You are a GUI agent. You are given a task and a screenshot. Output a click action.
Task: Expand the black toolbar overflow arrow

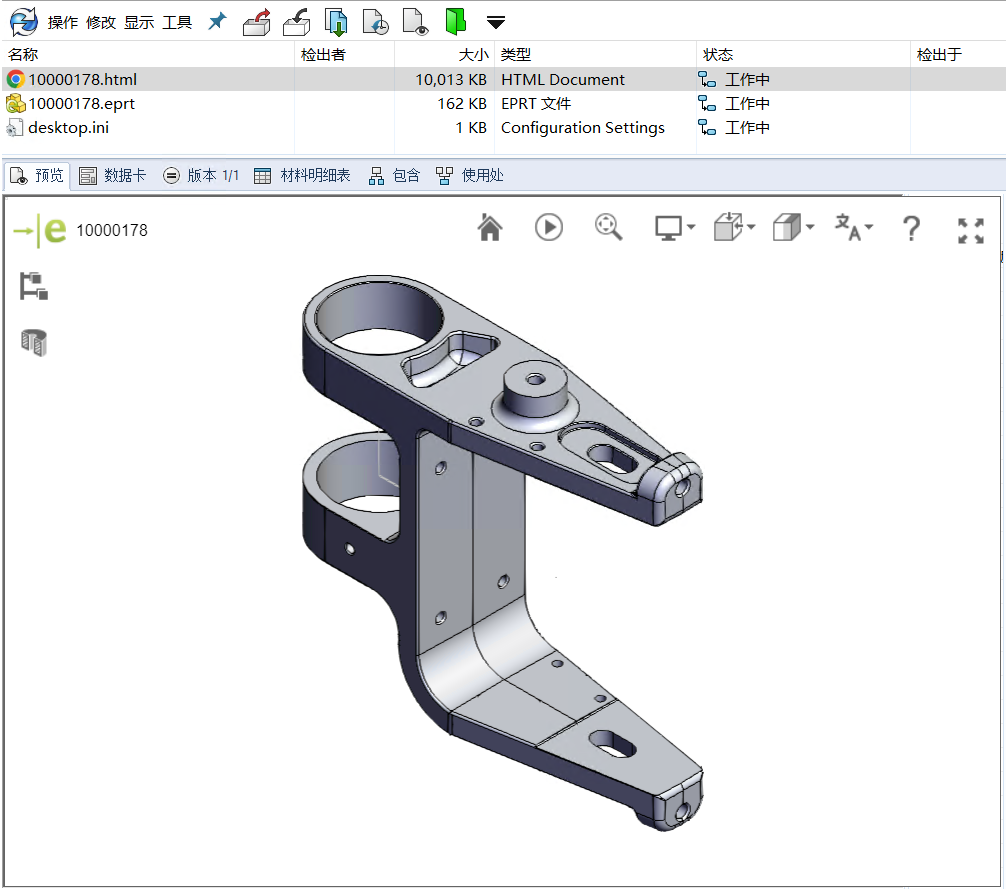[x=495, y=22]
